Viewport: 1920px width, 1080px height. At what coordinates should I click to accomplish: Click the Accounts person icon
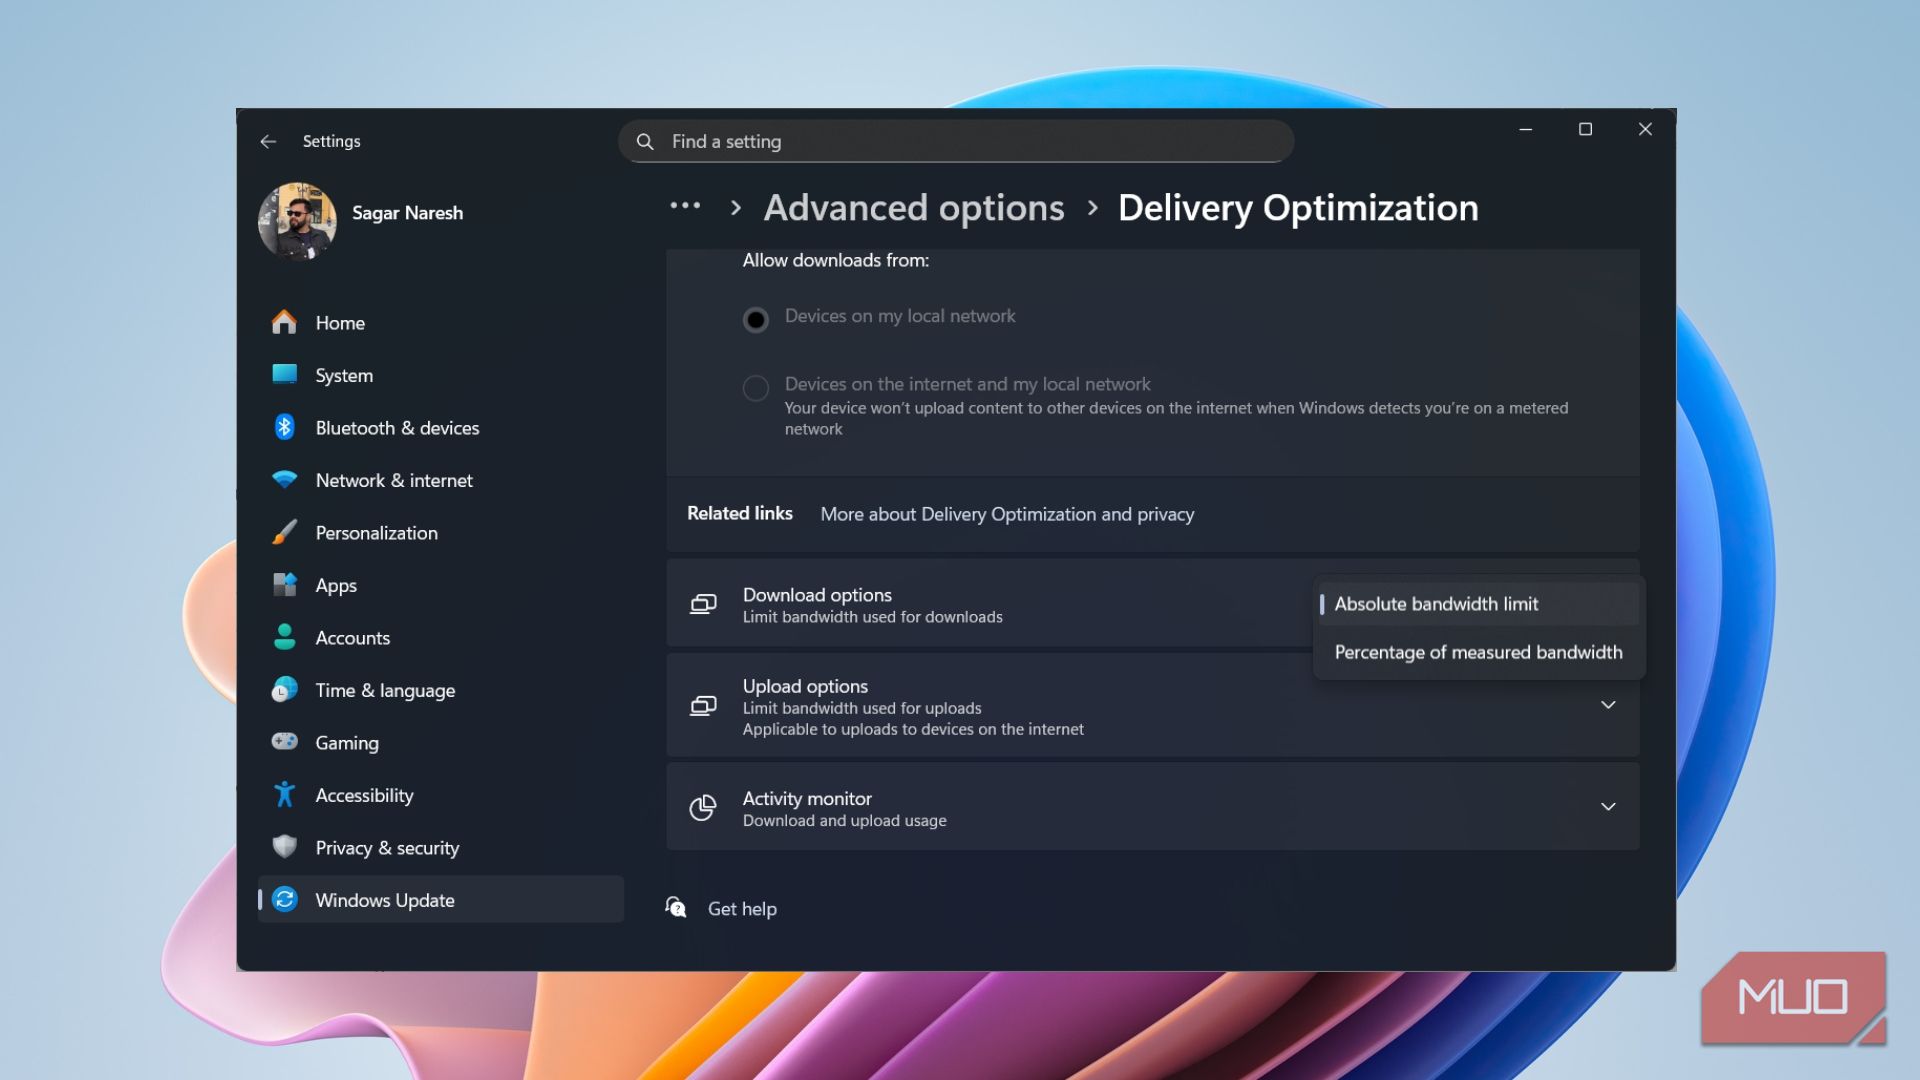click(284, 637)
